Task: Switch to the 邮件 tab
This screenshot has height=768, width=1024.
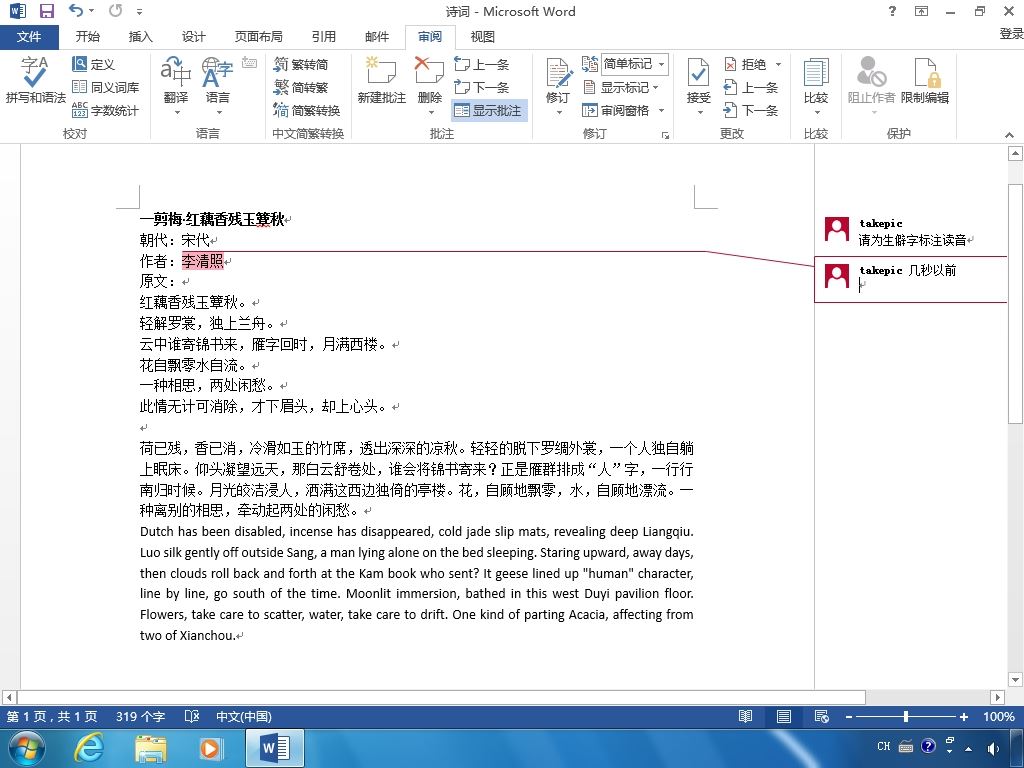Action: (377, 37)
